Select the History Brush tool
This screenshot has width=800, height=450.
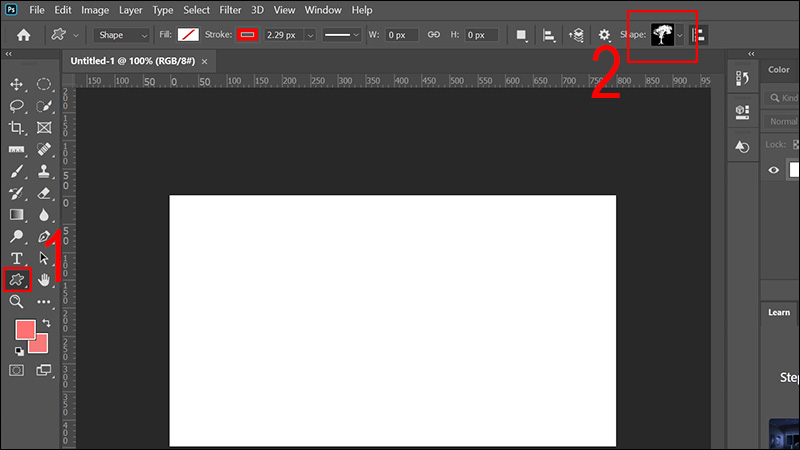[x=16, y=193]
